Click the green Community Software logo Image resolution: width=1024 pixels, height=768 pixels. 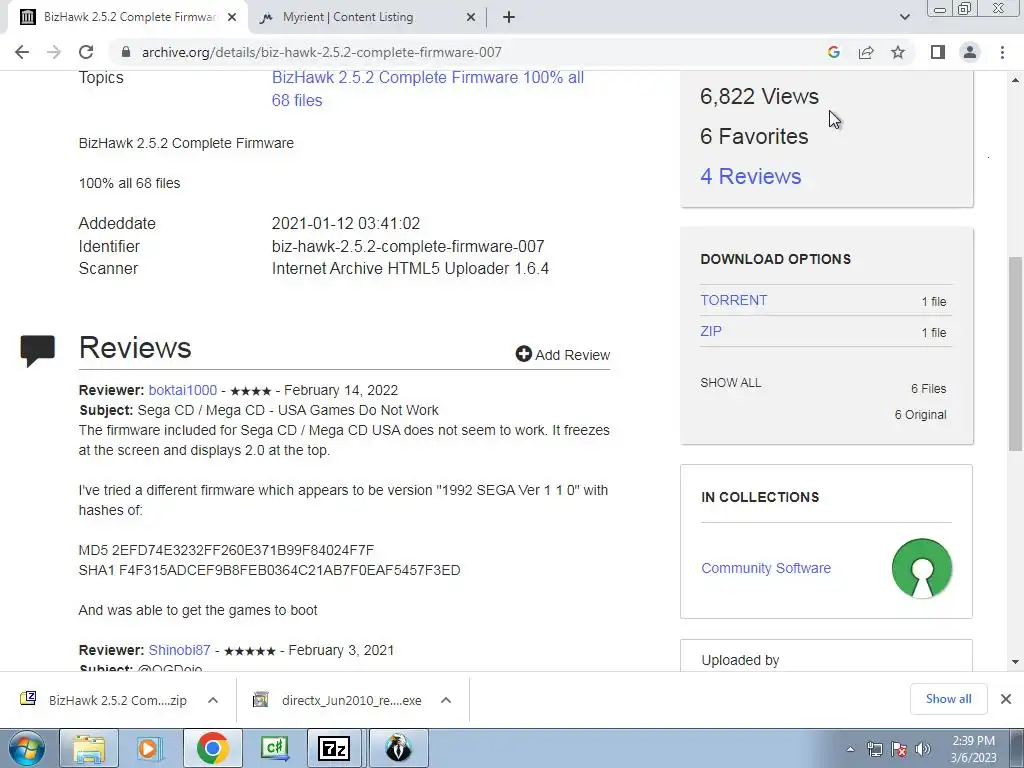coord(921,568)
